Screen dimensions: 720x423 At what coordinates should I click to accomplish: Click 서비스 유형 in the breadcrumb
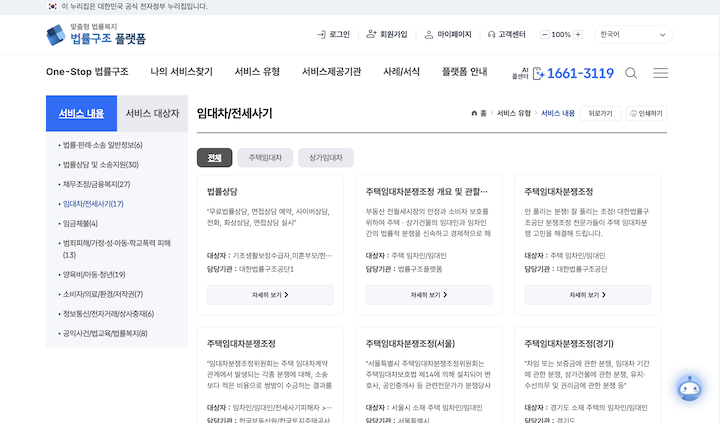coord(513,113)
